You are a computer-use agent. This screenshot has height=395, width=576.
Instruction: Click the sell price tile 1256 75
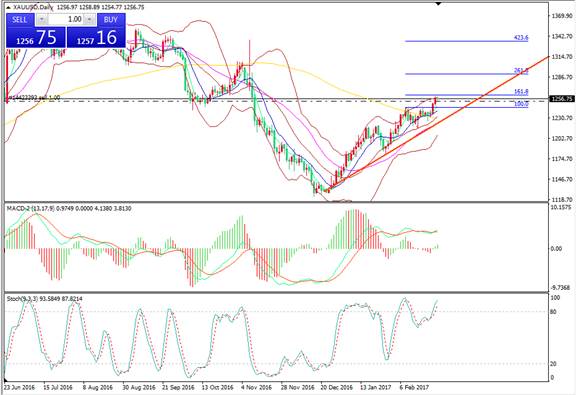pos(36,37)
